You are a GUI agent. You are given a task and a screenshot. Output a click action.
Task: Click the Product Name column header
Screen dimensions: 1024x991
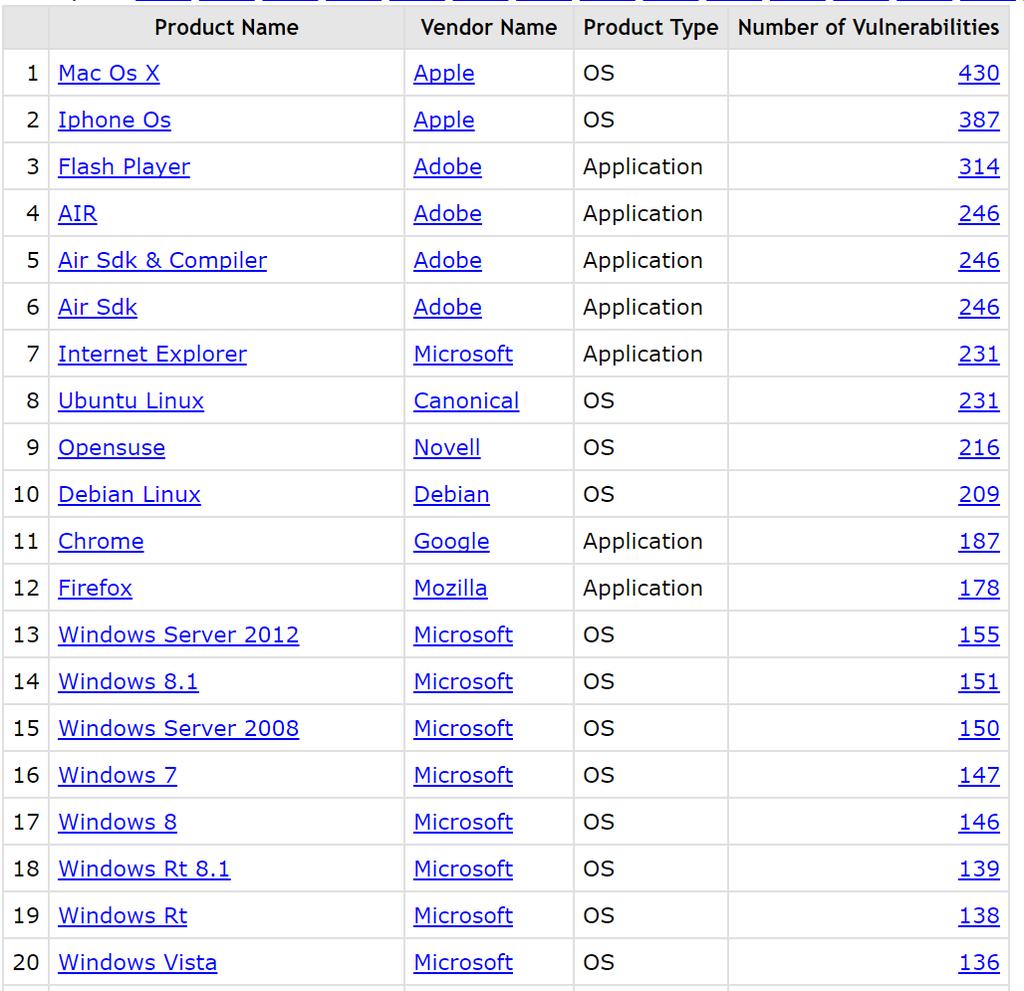tap(227, 27)
